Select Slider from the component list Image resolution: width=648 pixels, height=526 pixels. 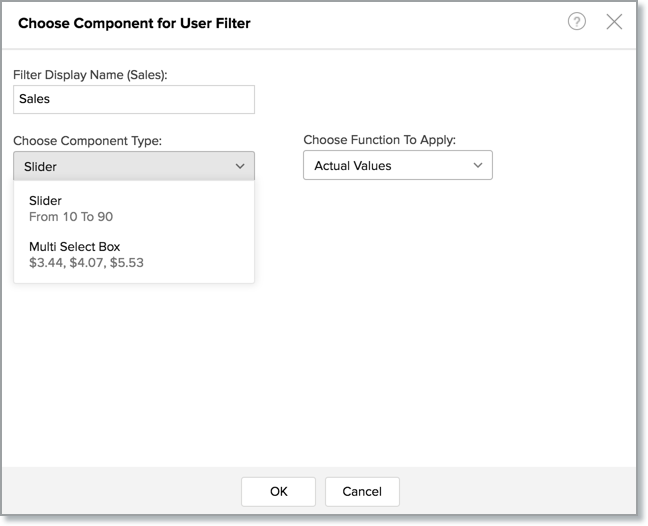[46, 201]
